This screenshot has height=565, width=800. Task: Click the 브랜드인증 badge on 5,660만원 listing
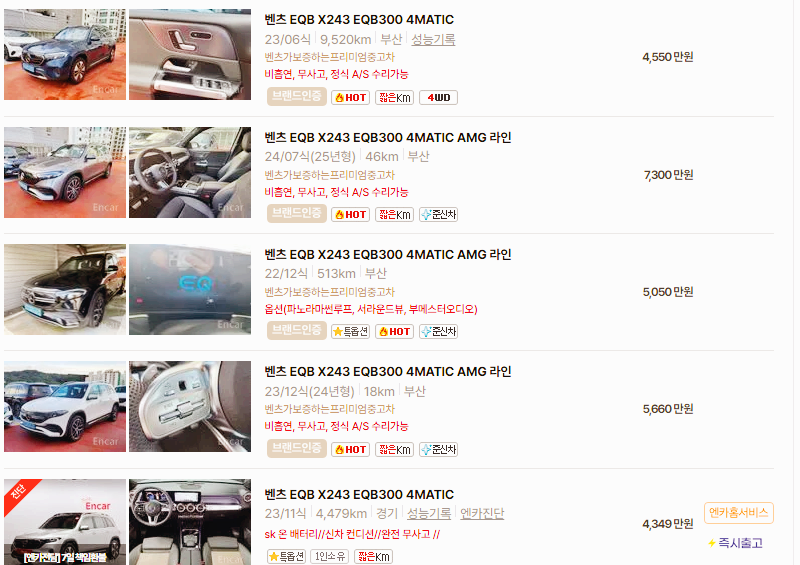click(296, 448)
